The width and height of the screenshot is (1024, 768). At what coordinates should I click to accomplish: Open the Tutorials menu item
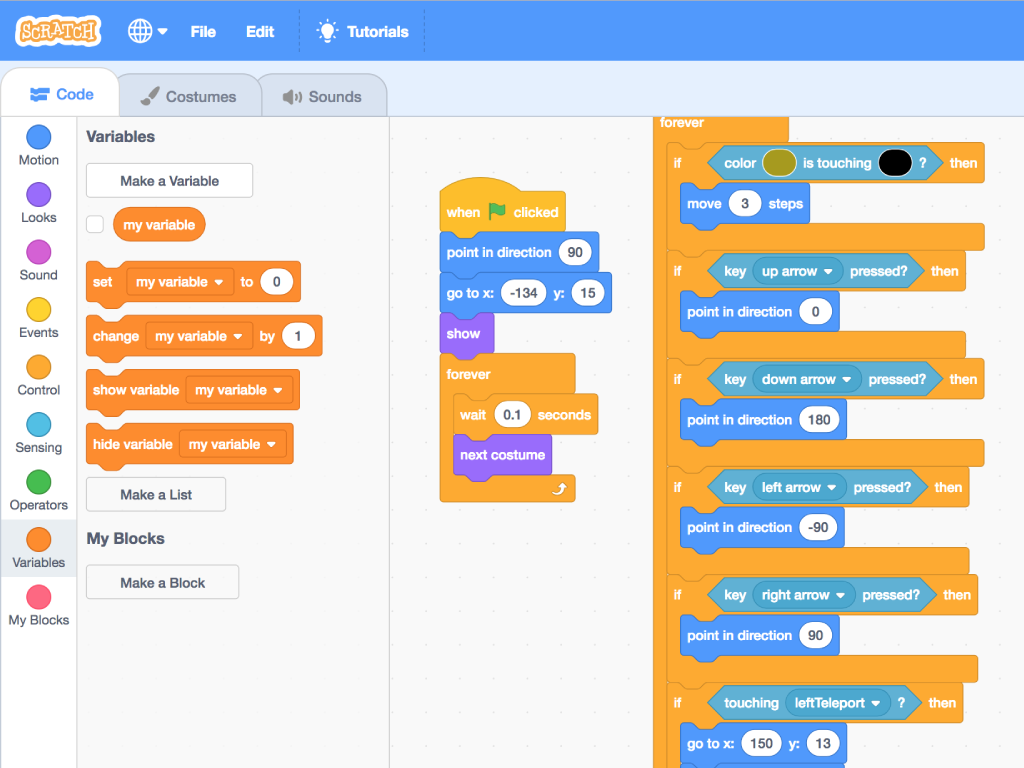362,31
